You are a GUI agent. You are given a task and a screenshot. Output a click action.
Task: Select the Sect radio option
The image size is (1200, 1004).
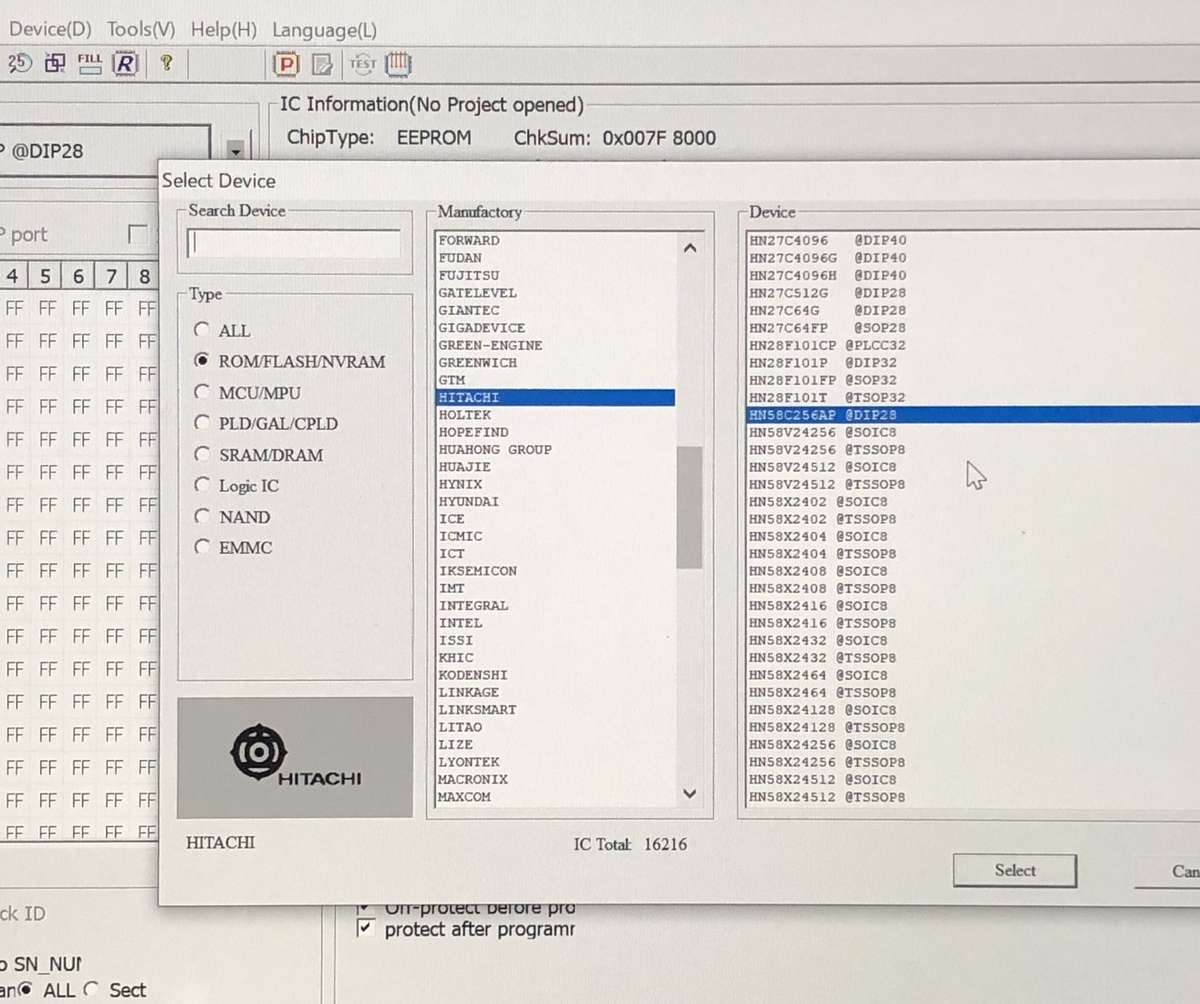point(91,989)
